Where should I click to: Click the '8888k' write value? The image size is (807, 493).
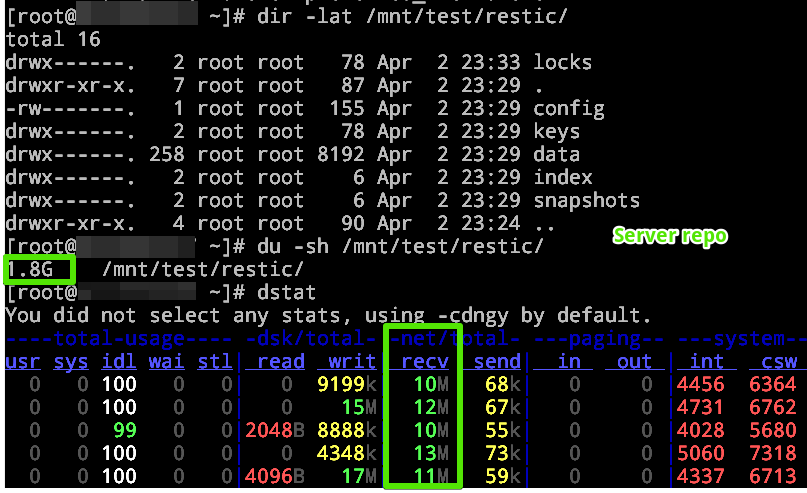click(x=346, y=430)
